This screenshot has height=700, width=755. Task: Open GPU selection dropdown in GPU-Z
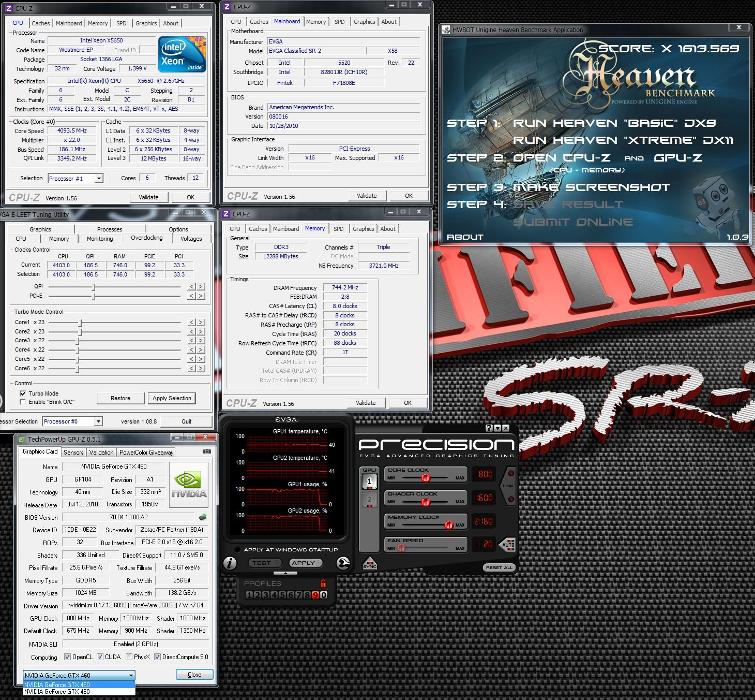click(79, 675)
